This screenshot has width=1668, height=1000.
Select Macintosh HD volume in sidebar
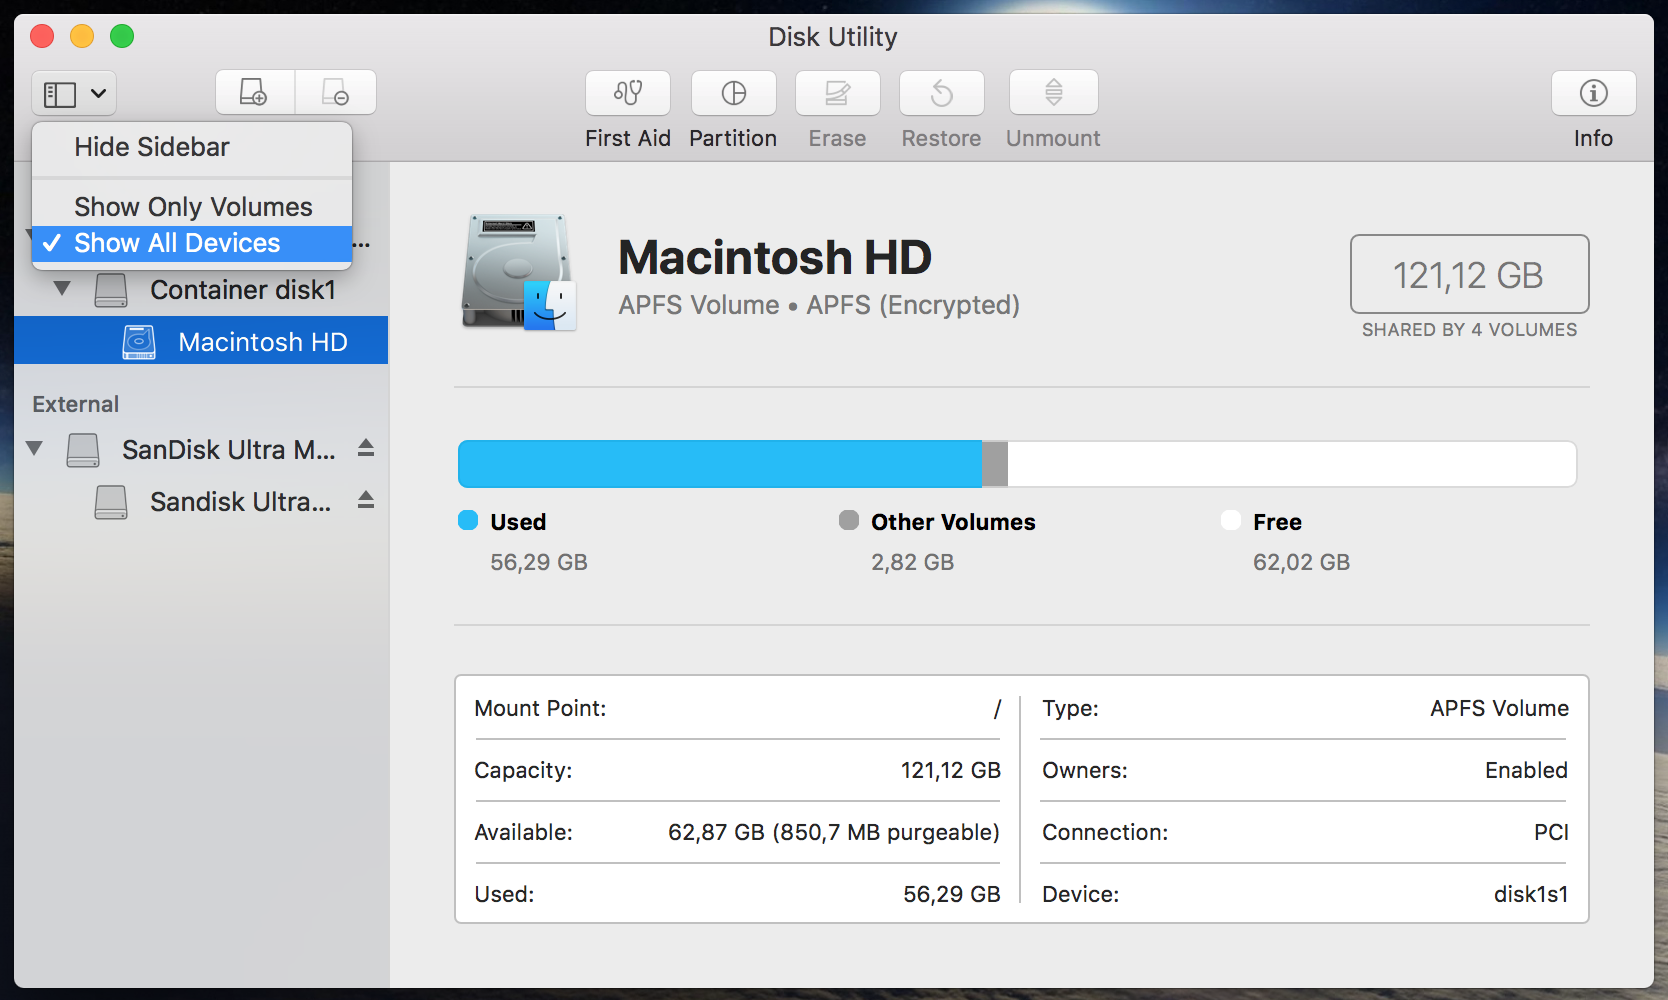point(201,341)
